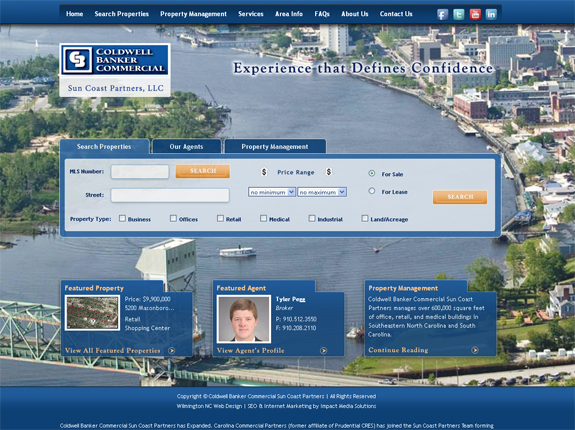Open the LinkedIn social icon
575x430 pixels.
491,14
